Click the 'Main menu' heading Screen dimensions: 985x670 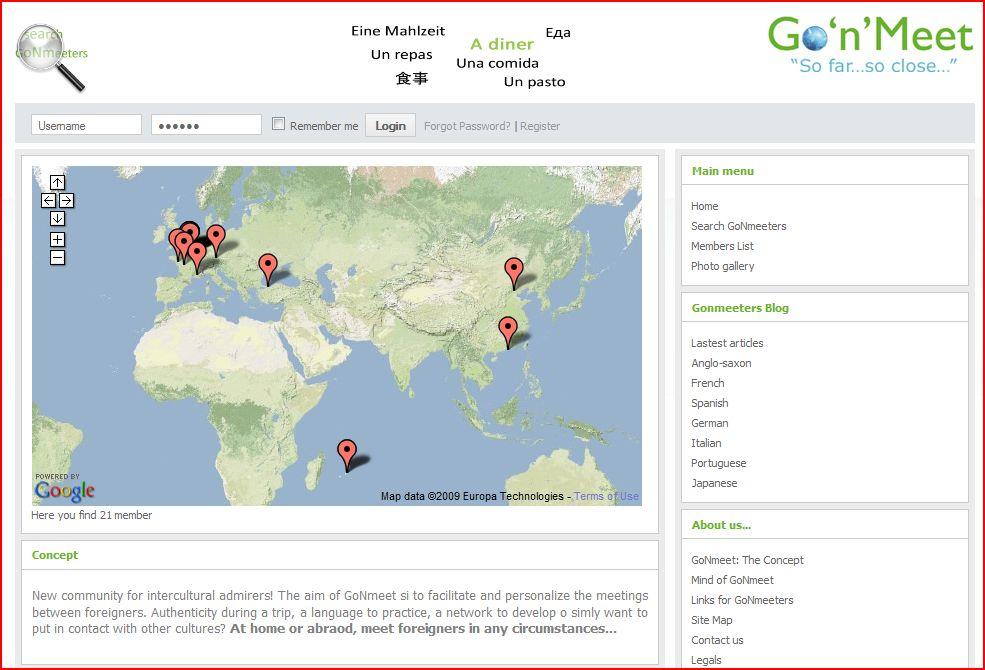pyautogui.click(x=723, y=171)
